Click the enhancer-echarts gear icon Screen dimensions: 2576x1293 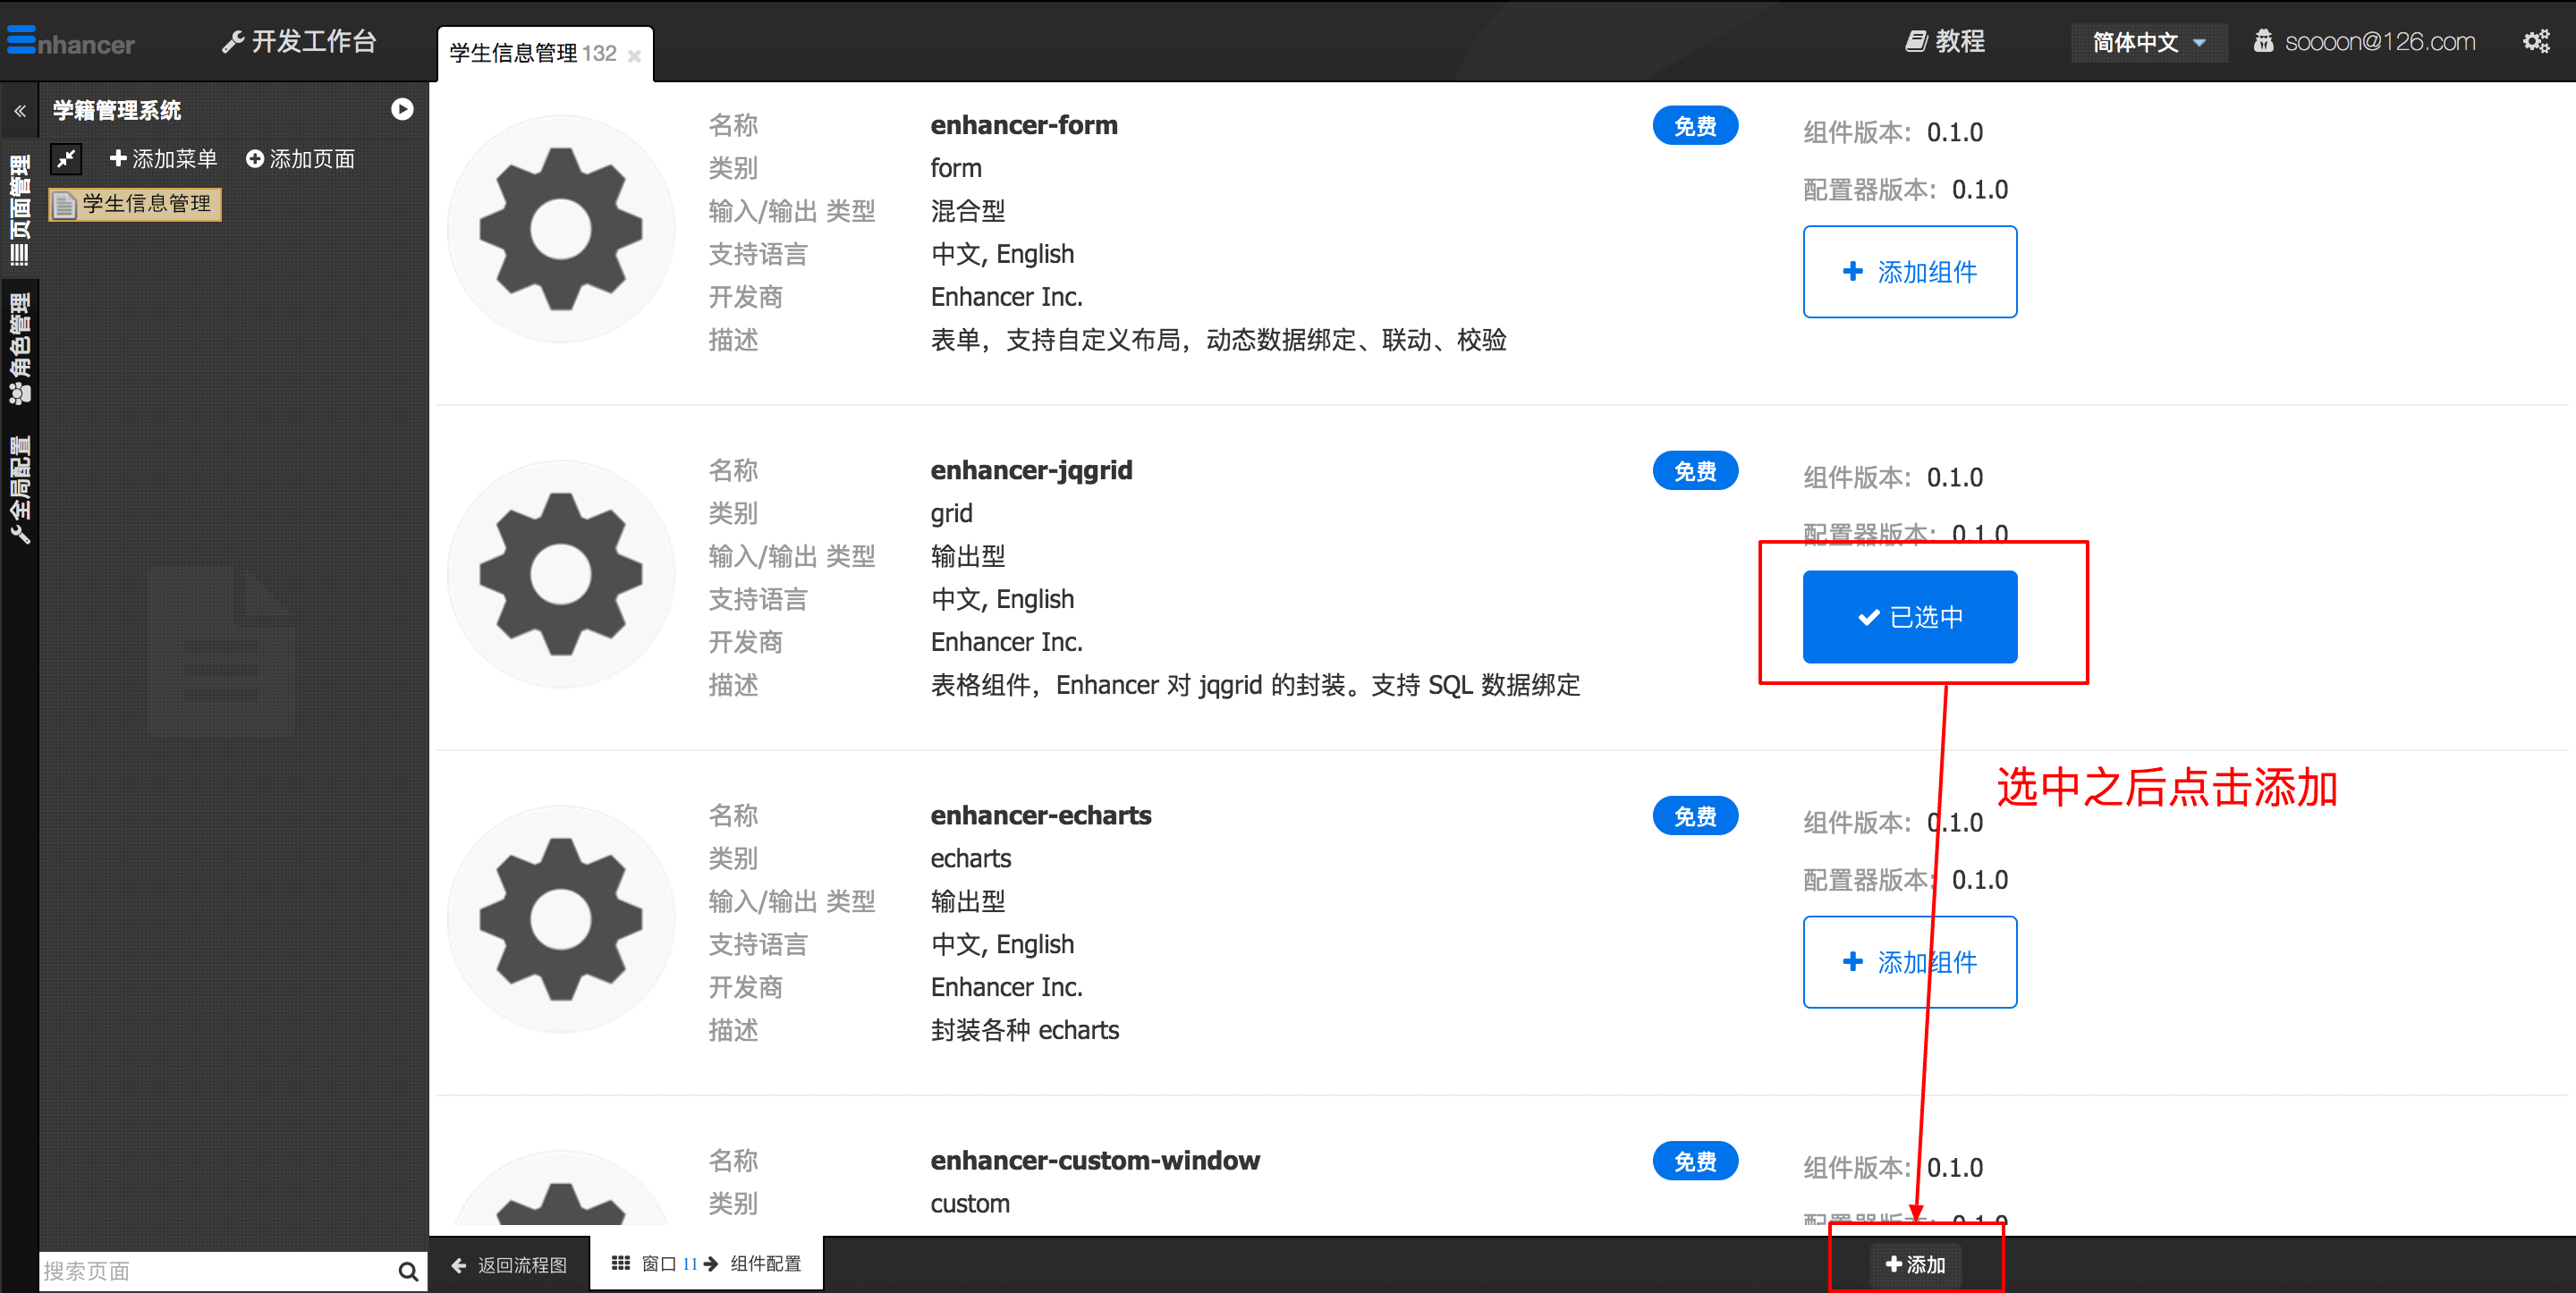(561, 920)
